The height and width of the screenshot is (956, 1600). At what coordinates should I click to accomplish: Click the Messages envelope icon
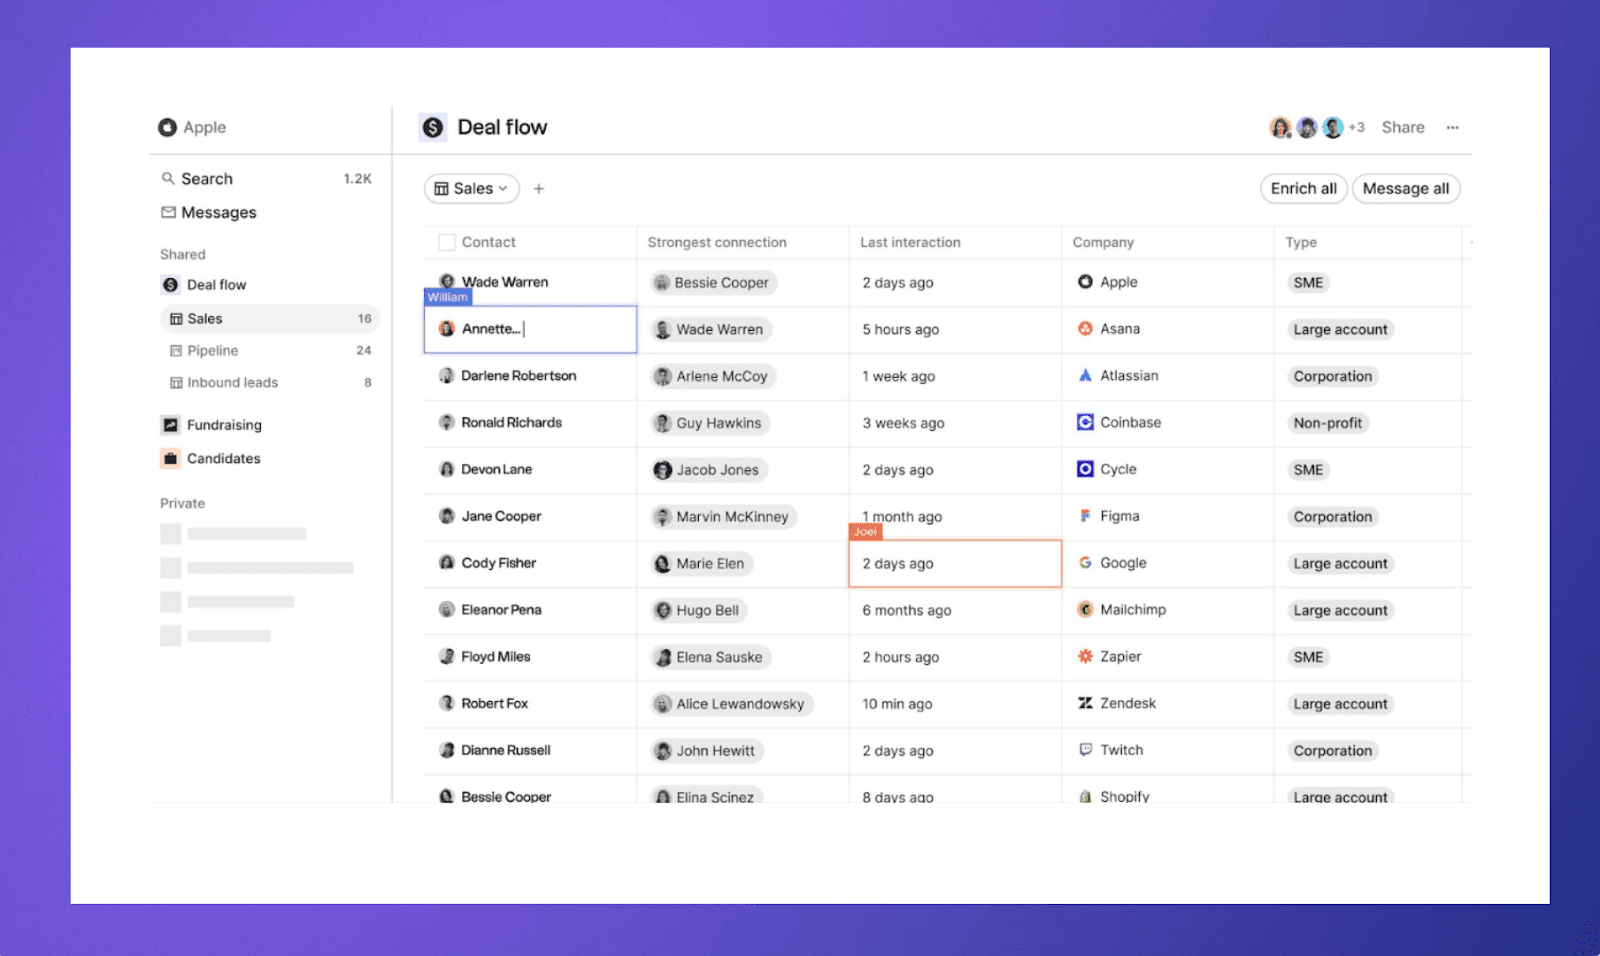coord(168,212)
